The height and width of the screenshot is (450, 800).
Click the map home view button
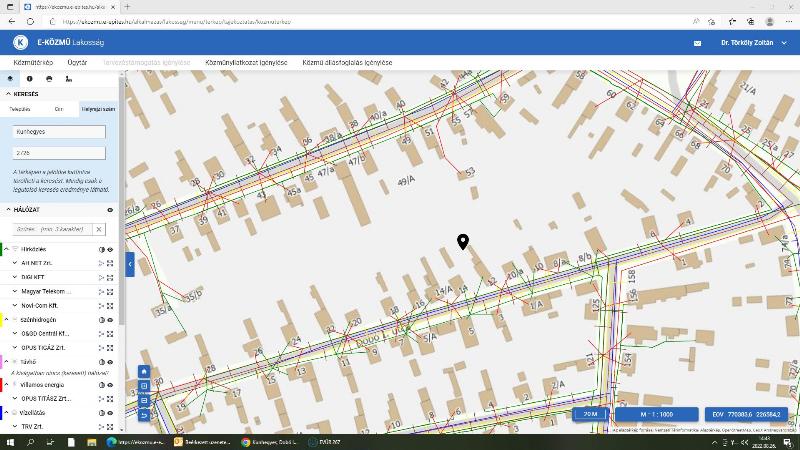[144, 371]
